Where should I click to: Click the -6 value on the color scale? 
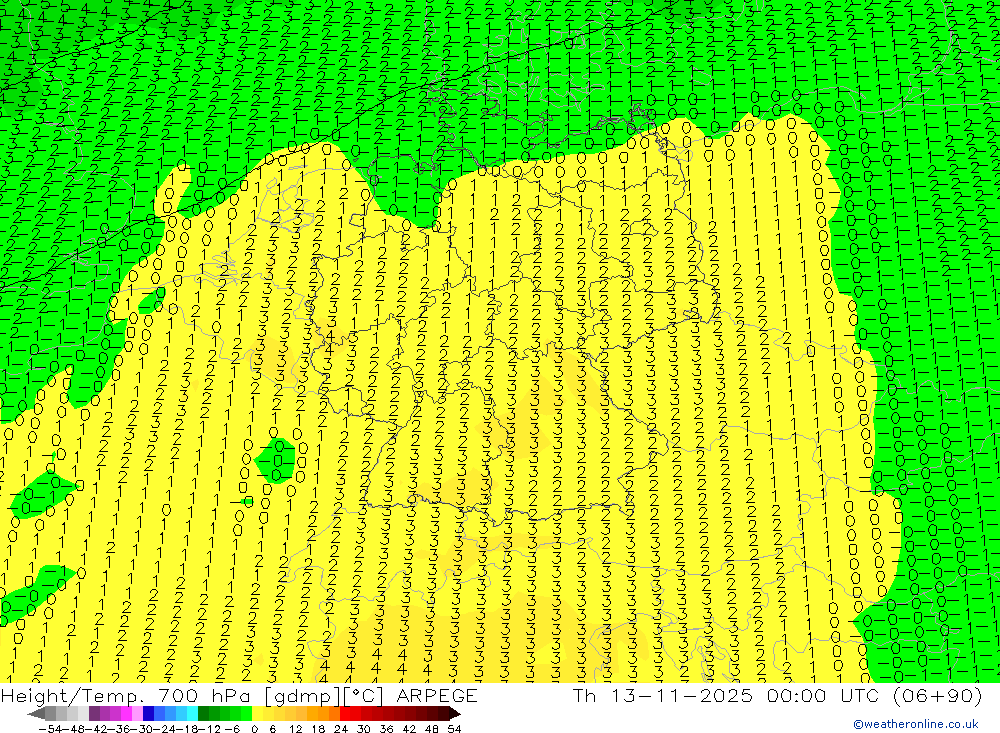(232, 729)
